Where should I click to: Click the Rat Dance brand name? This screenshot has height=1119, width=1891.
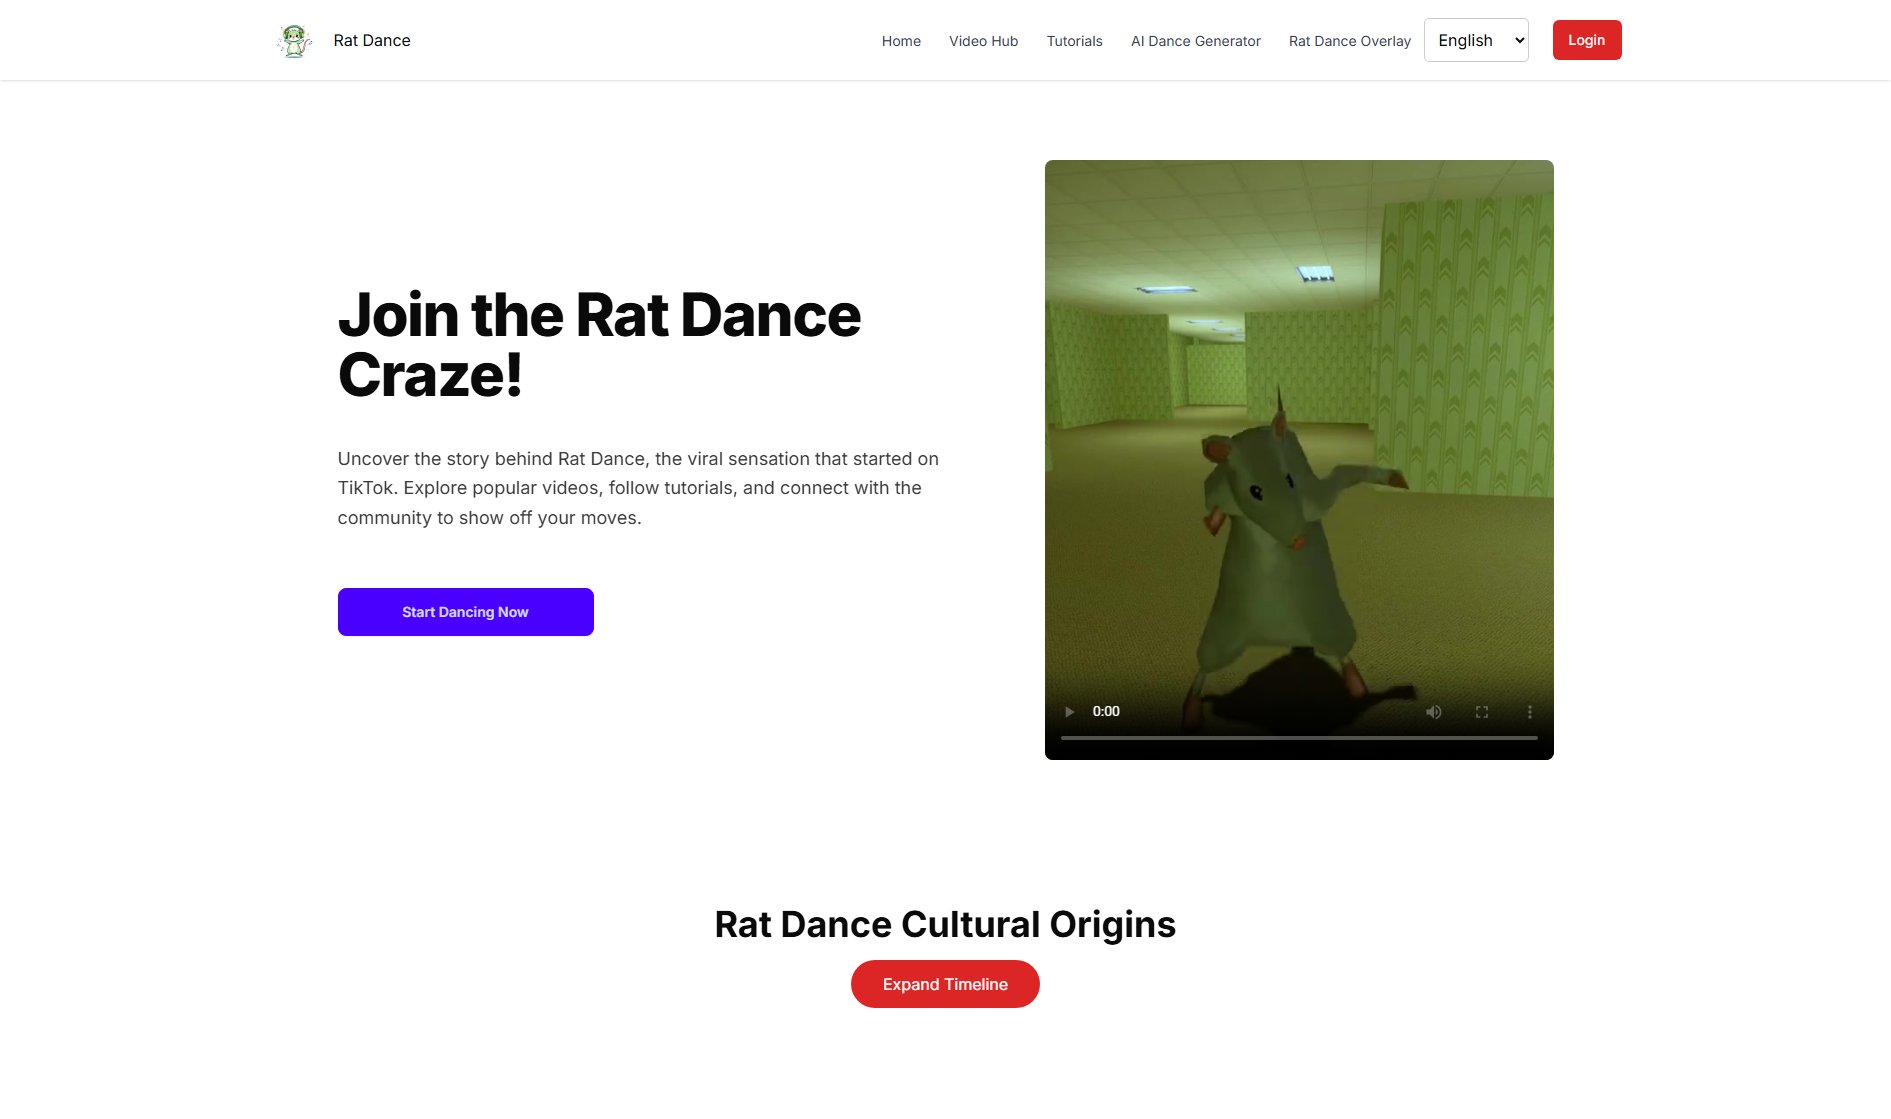tap(372, 41)
